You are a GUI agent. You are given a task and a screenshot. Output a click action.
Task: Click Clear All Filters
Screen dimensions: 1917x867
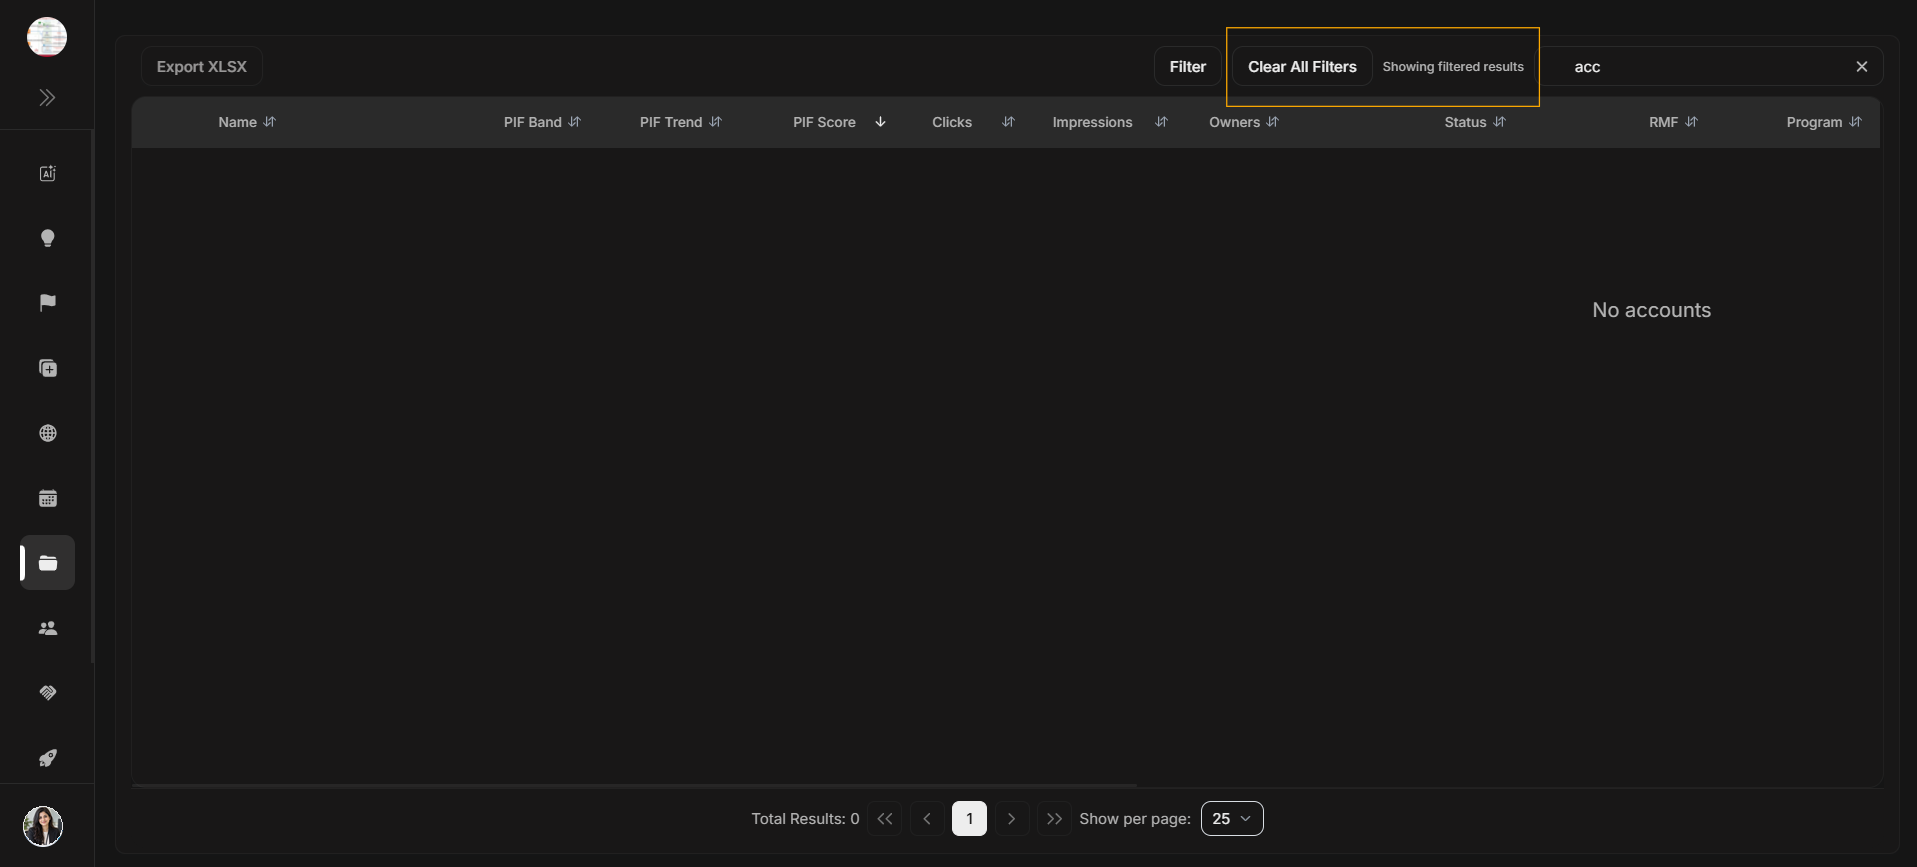(x=1302, y=67)
